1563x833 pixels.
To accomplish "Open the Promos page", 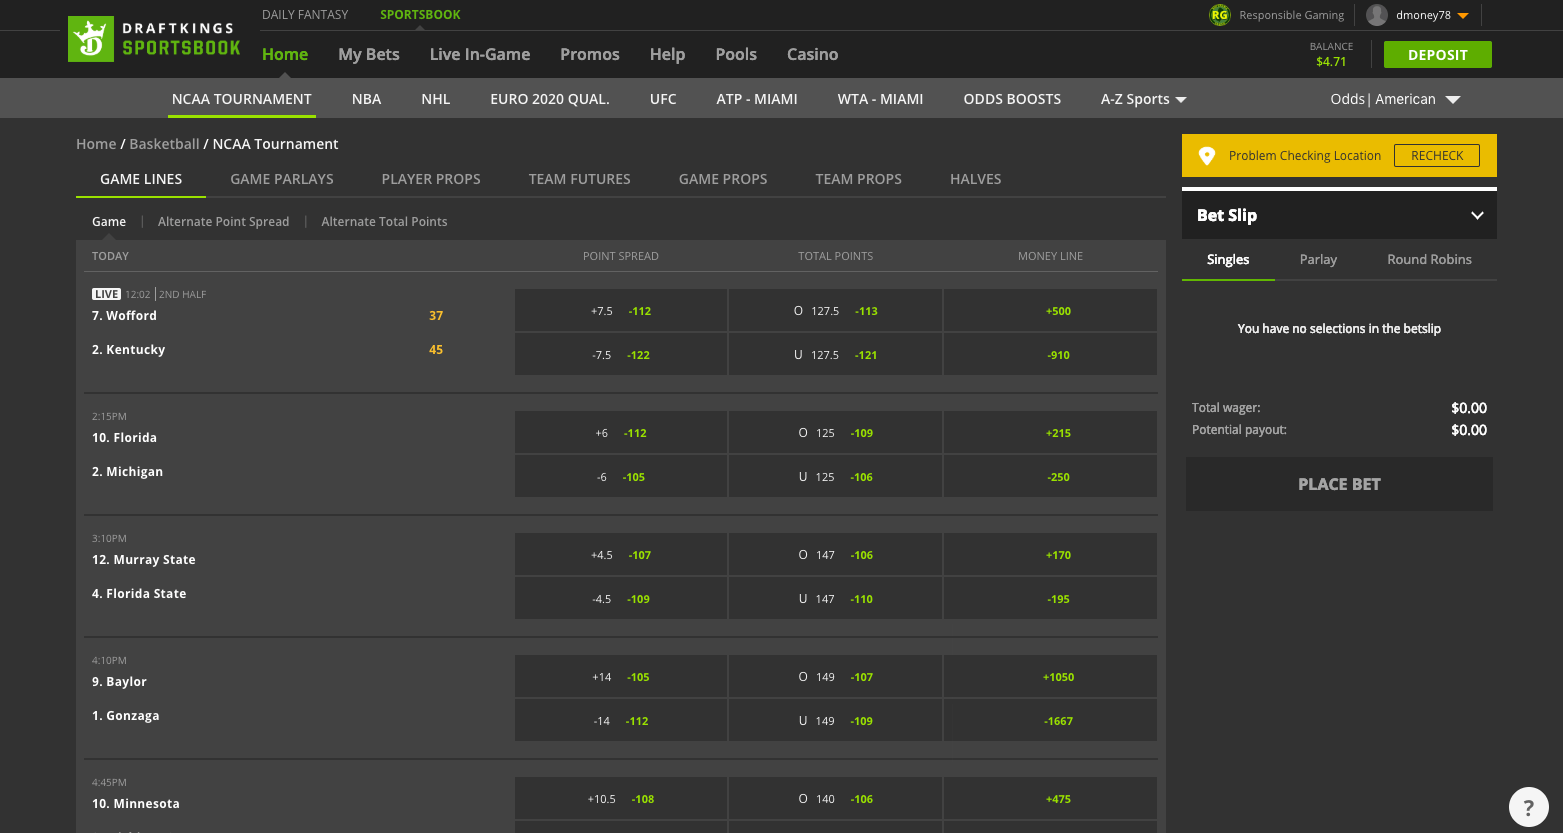I will (x=590, y=54).
